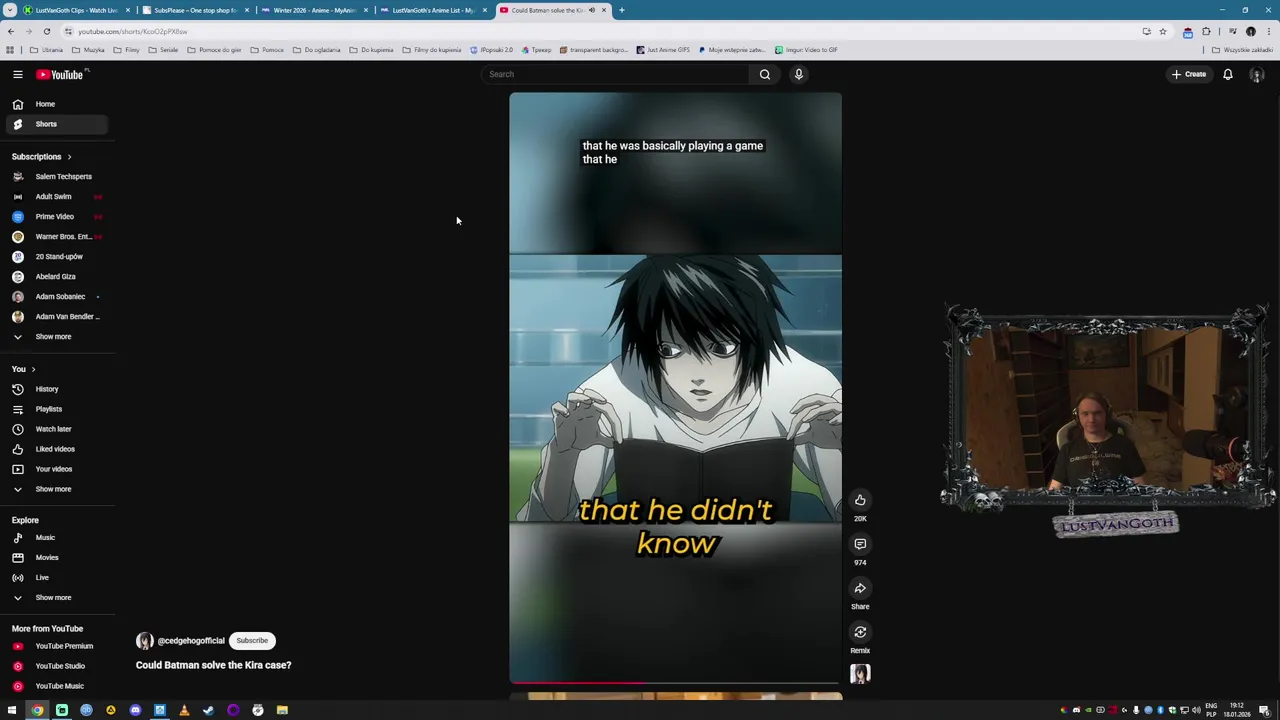Open the Windows Start menu
This screenshot has width=1280, height=720.
pyautogui.click(x=12, y=710)
